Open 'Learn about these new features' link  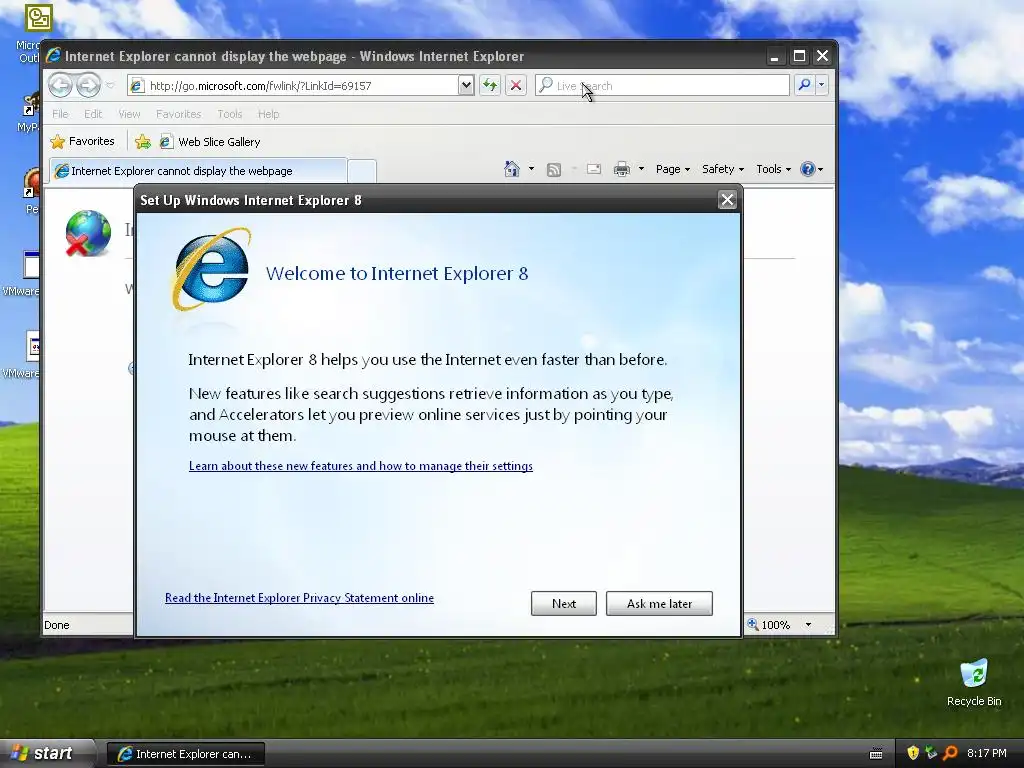coord(360,466)
